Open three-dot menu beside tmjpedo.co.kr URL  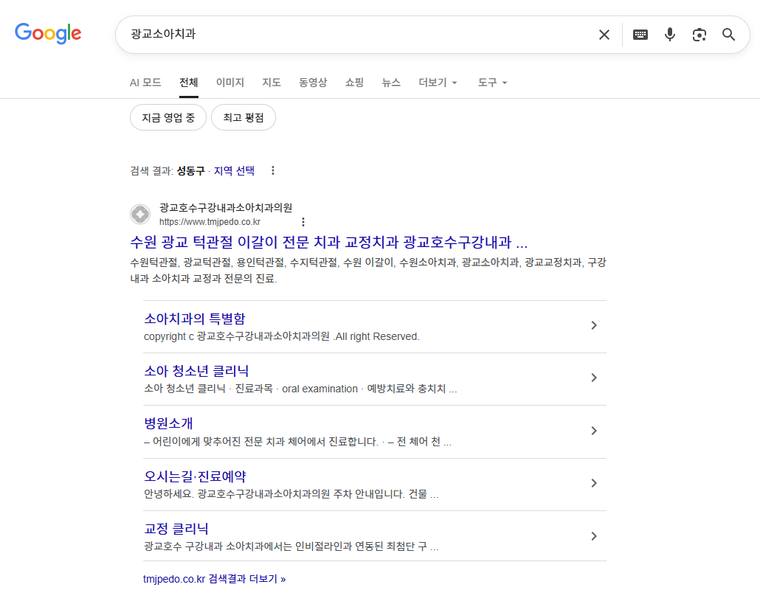303,222
